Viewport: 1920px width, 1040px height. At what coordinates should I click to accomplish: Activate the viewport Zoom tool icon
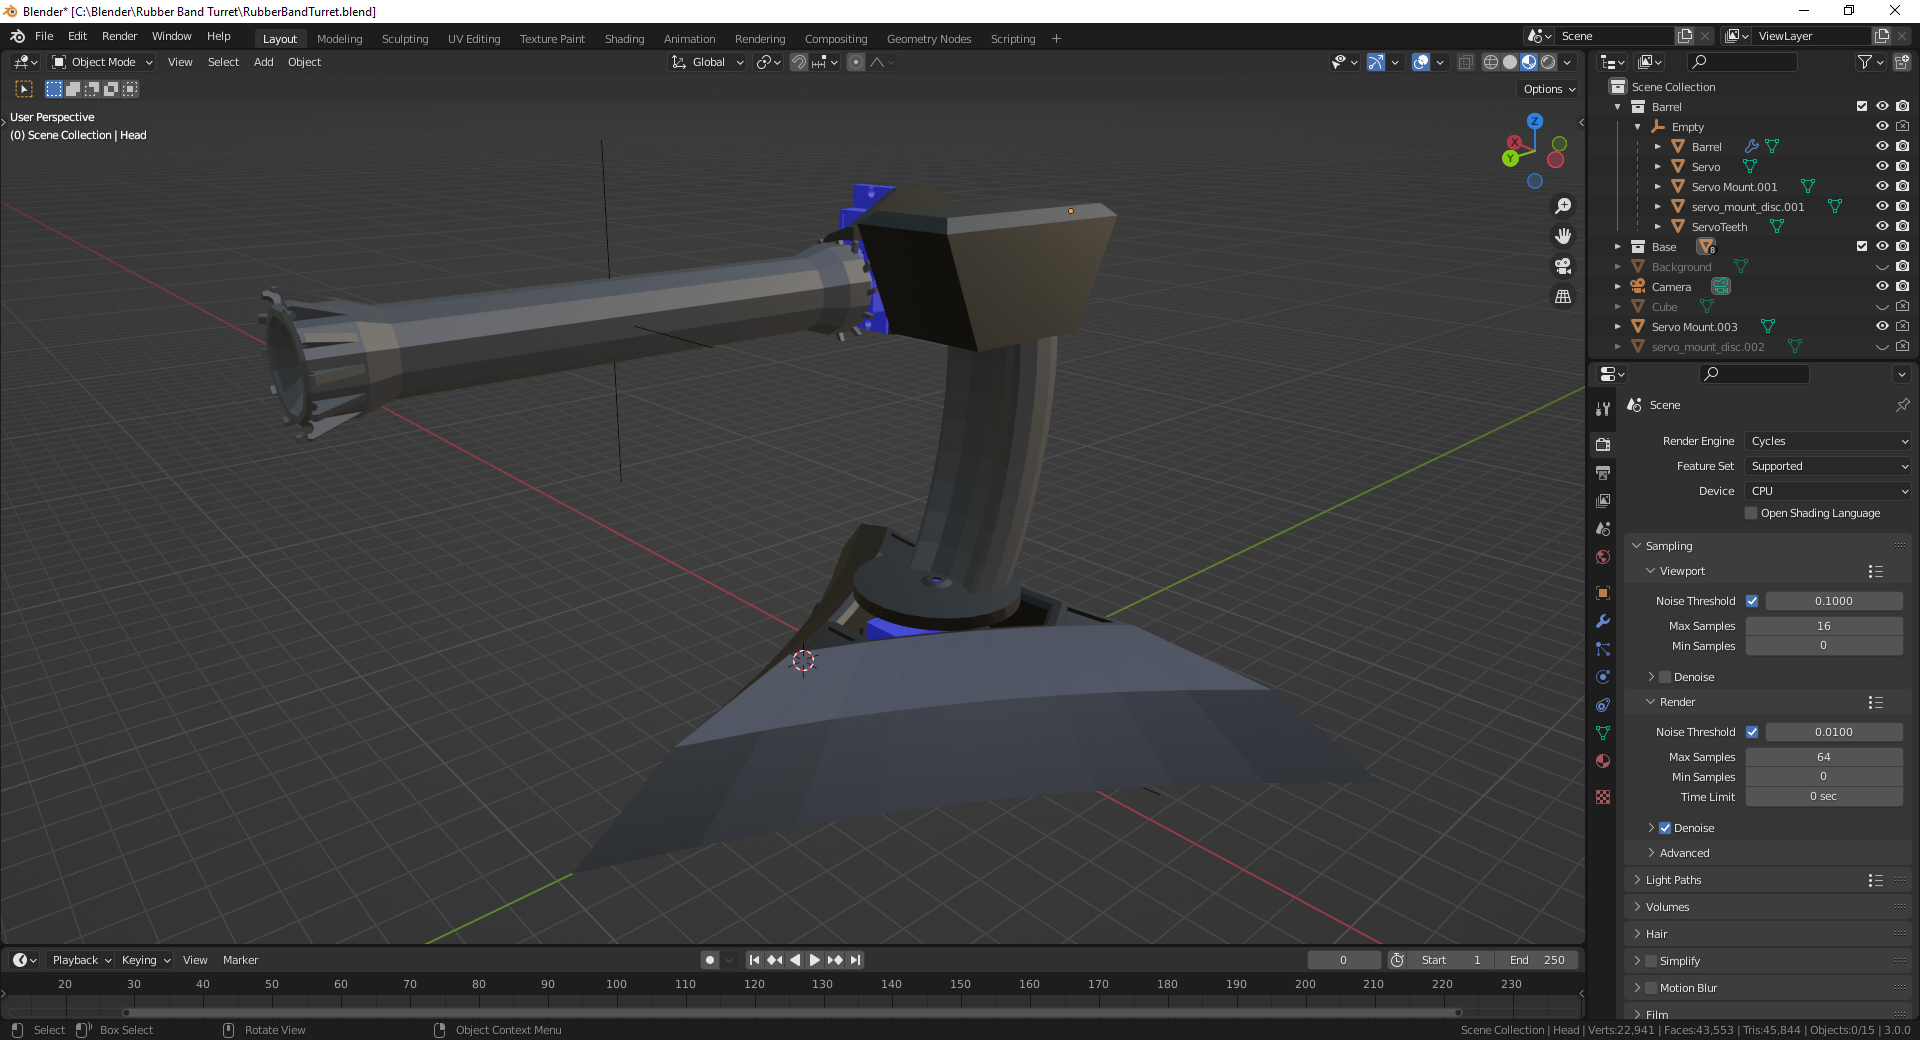click(1563, 206)
